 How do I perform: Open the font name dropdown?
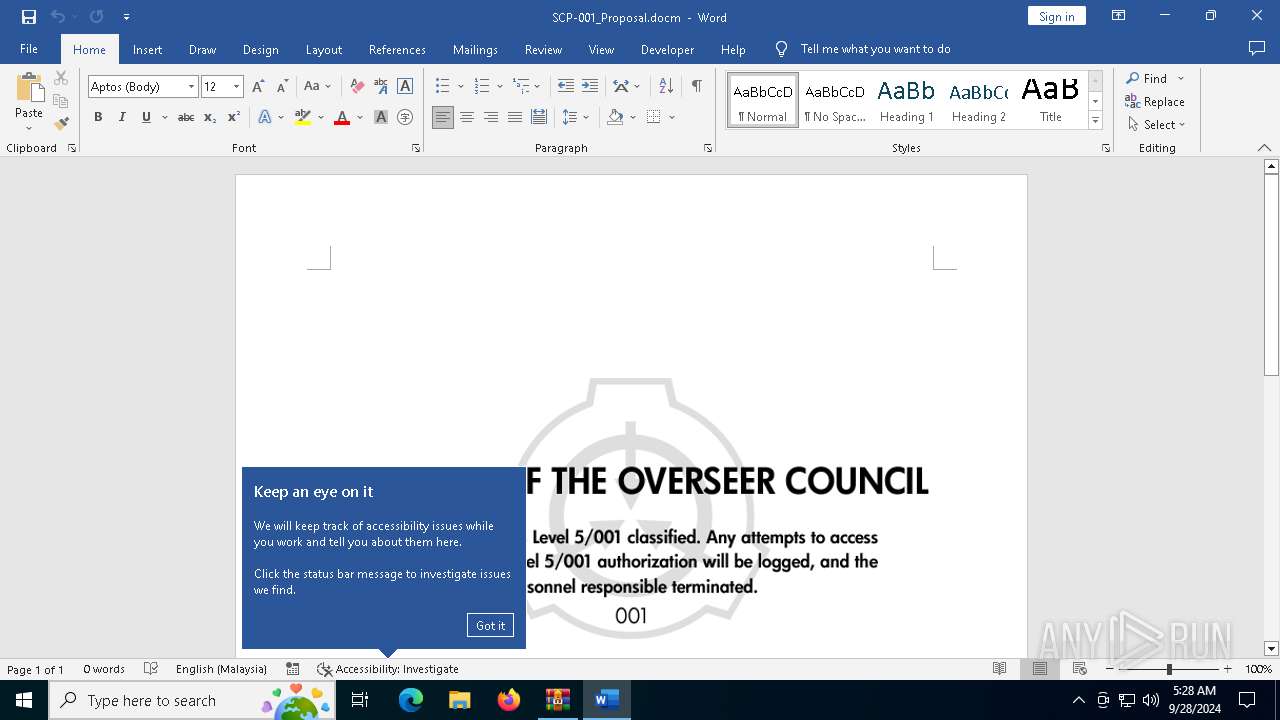tap(191, 87)
